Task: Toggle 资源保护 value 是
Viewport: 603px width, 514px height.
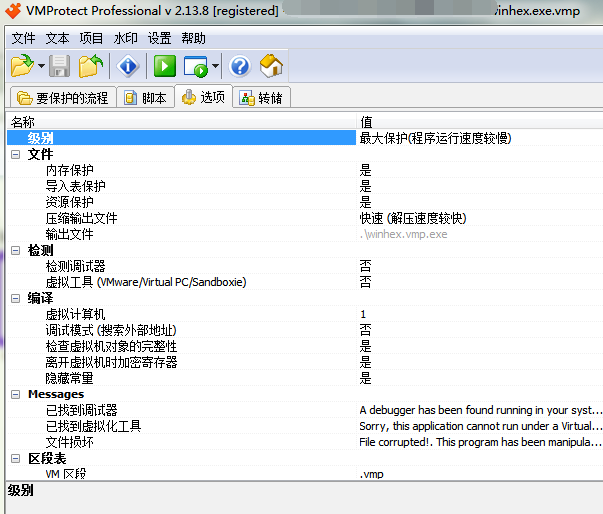Action: (365, 202)
